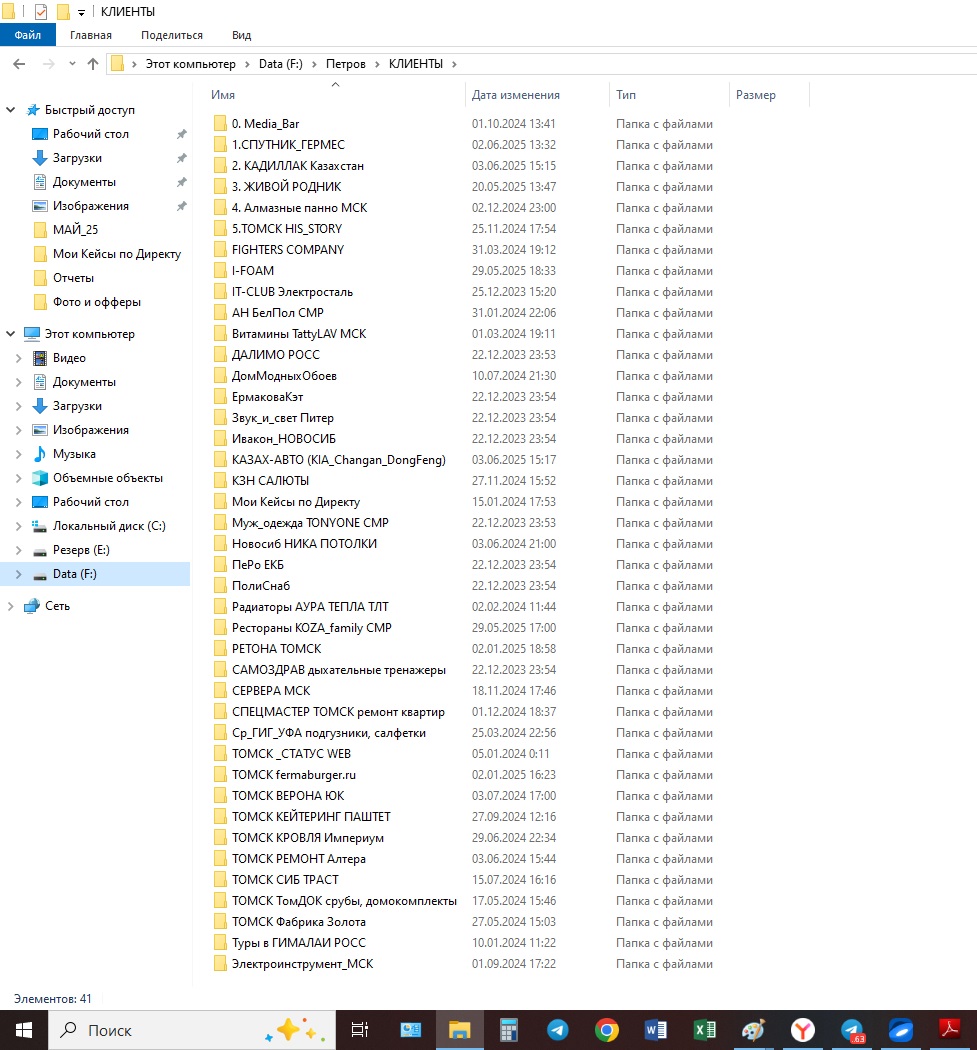Open the Вид ribbon tab
The width and height of the screenshot is (977, 1050).
[x=241, y=35]
